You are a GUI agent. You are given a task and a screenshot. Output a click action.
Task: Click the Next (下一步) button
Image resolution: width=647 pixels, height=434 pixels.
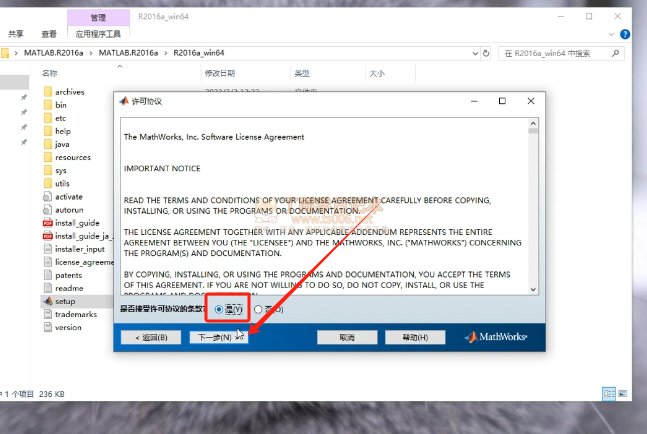[x=218, y=337]
